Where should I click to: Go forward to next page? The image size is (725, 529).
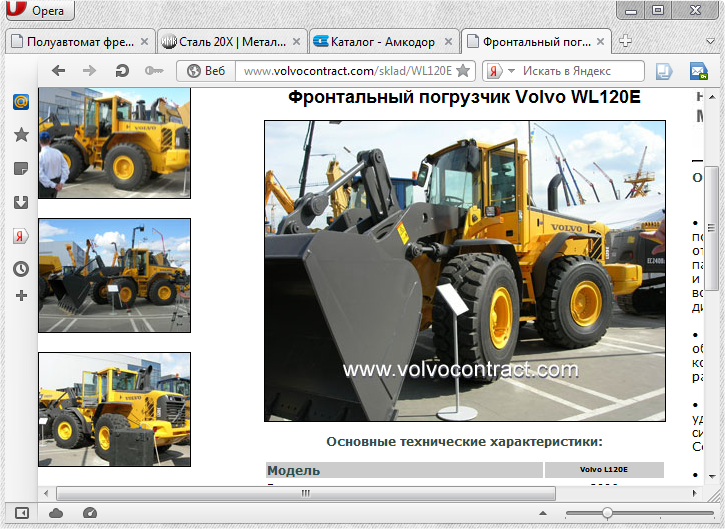click(89, 71)
